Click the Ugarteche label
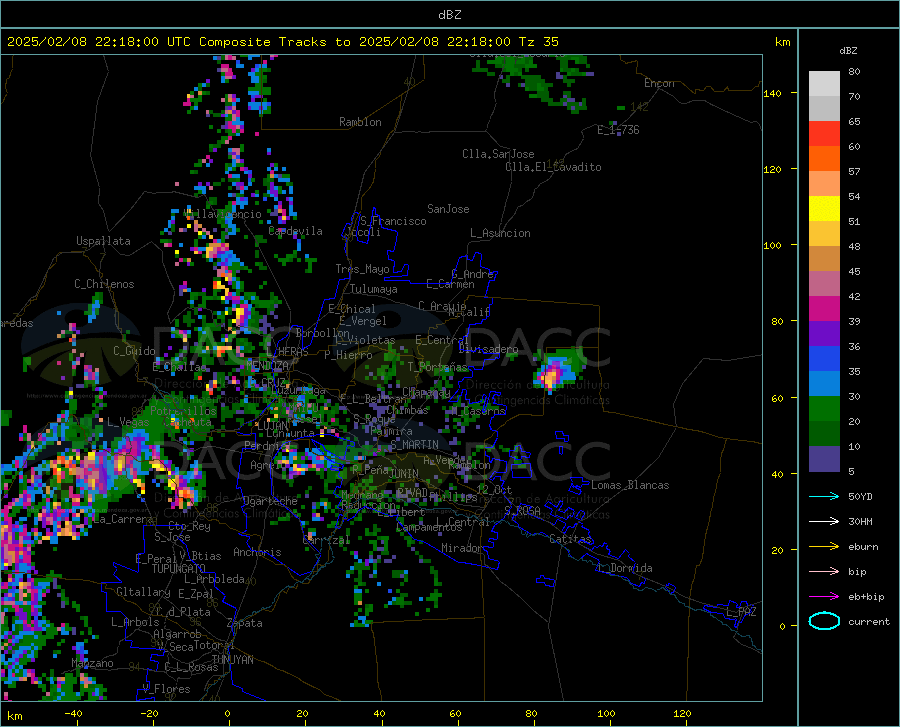This screenshot has height=727, width=900. tap(270, 501)
